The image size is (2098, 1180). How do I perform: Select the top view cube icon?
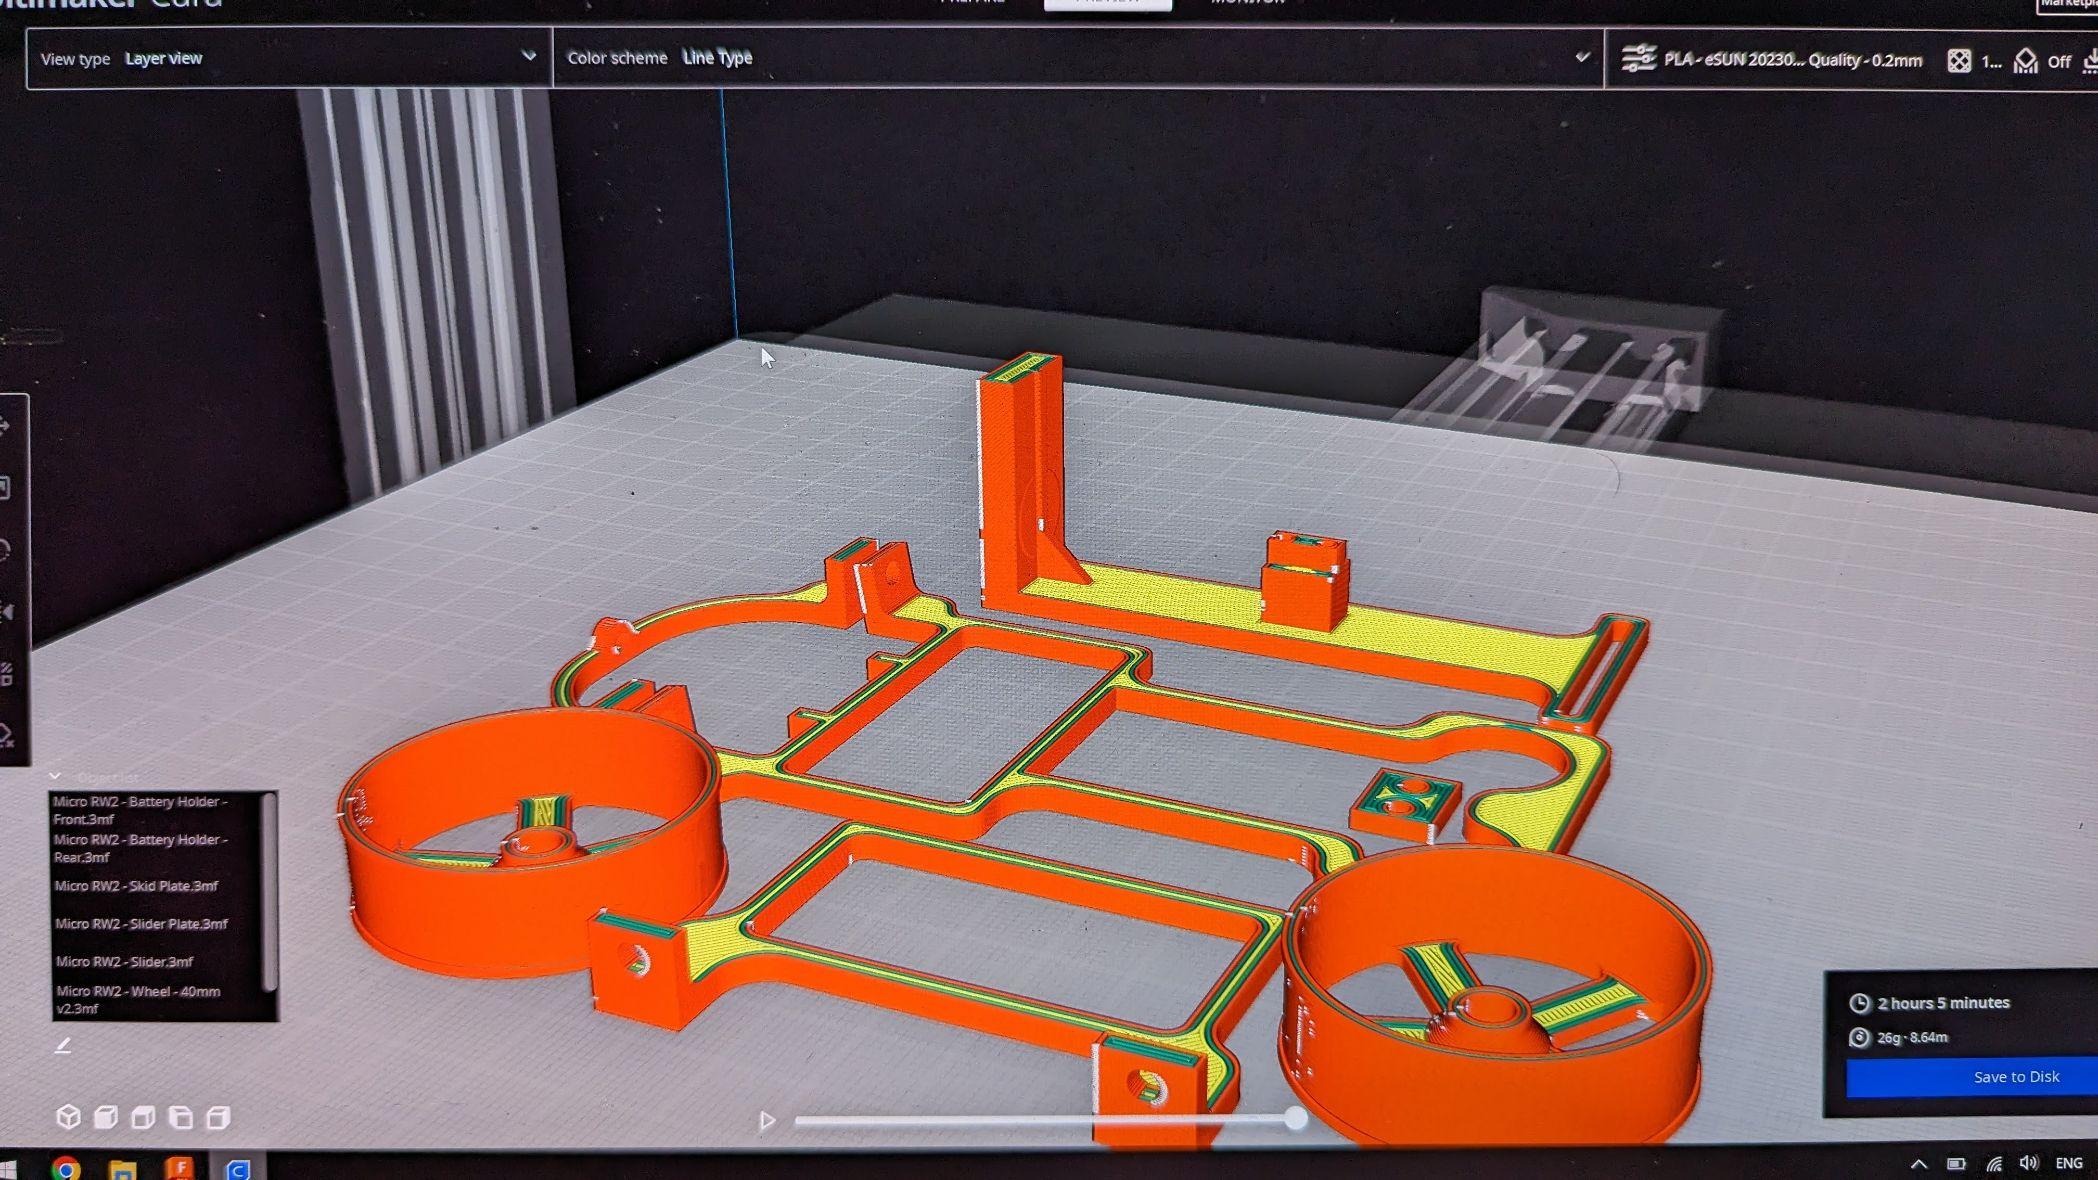[x=143, y=1117]
